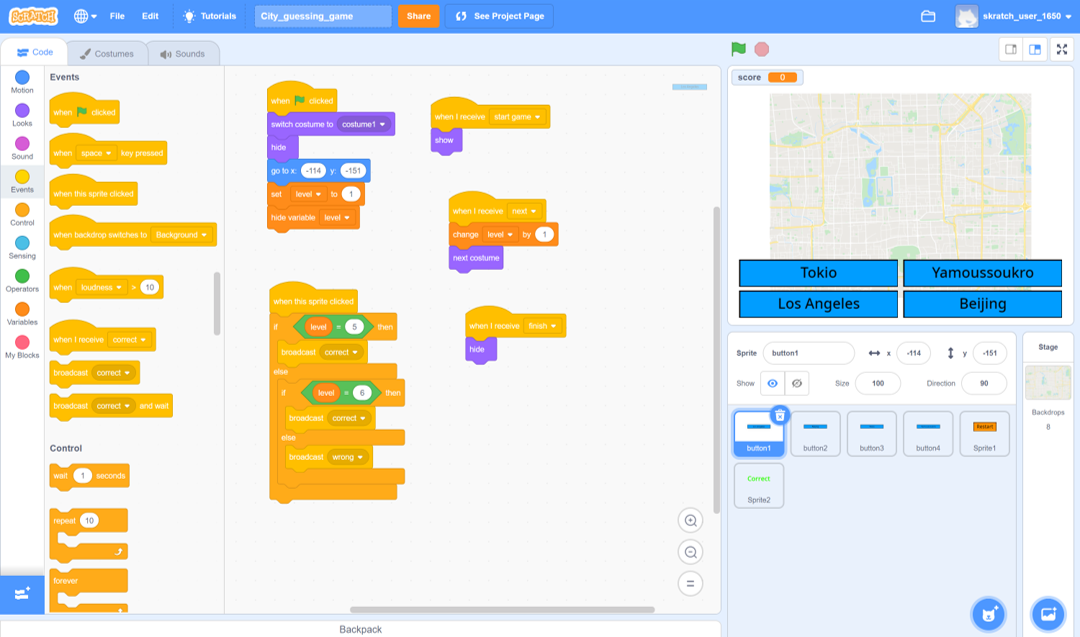Share the project
Viewport: 1080px width, 637px height.
click(x=418, y=16)
